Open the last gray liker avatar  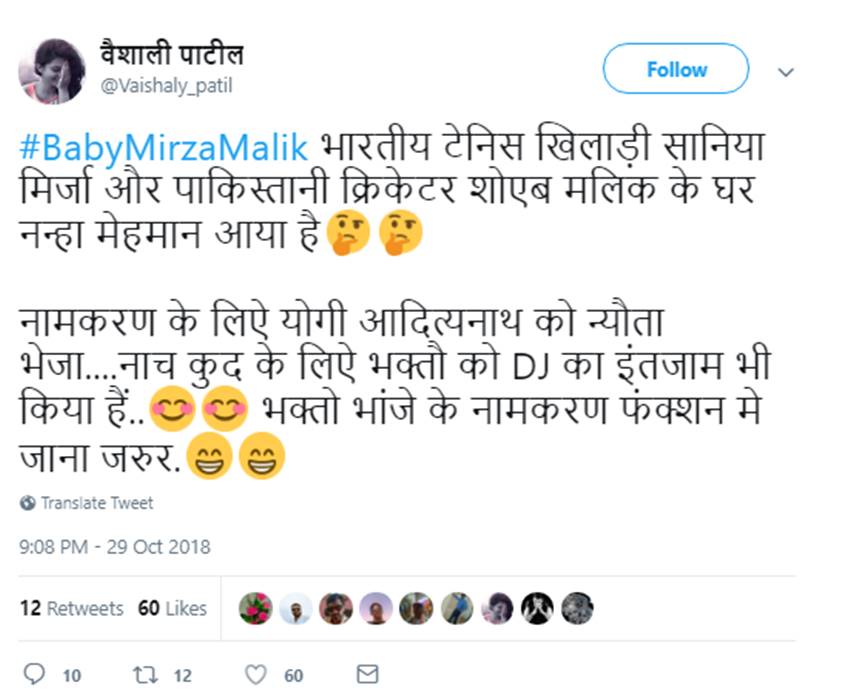577,608
